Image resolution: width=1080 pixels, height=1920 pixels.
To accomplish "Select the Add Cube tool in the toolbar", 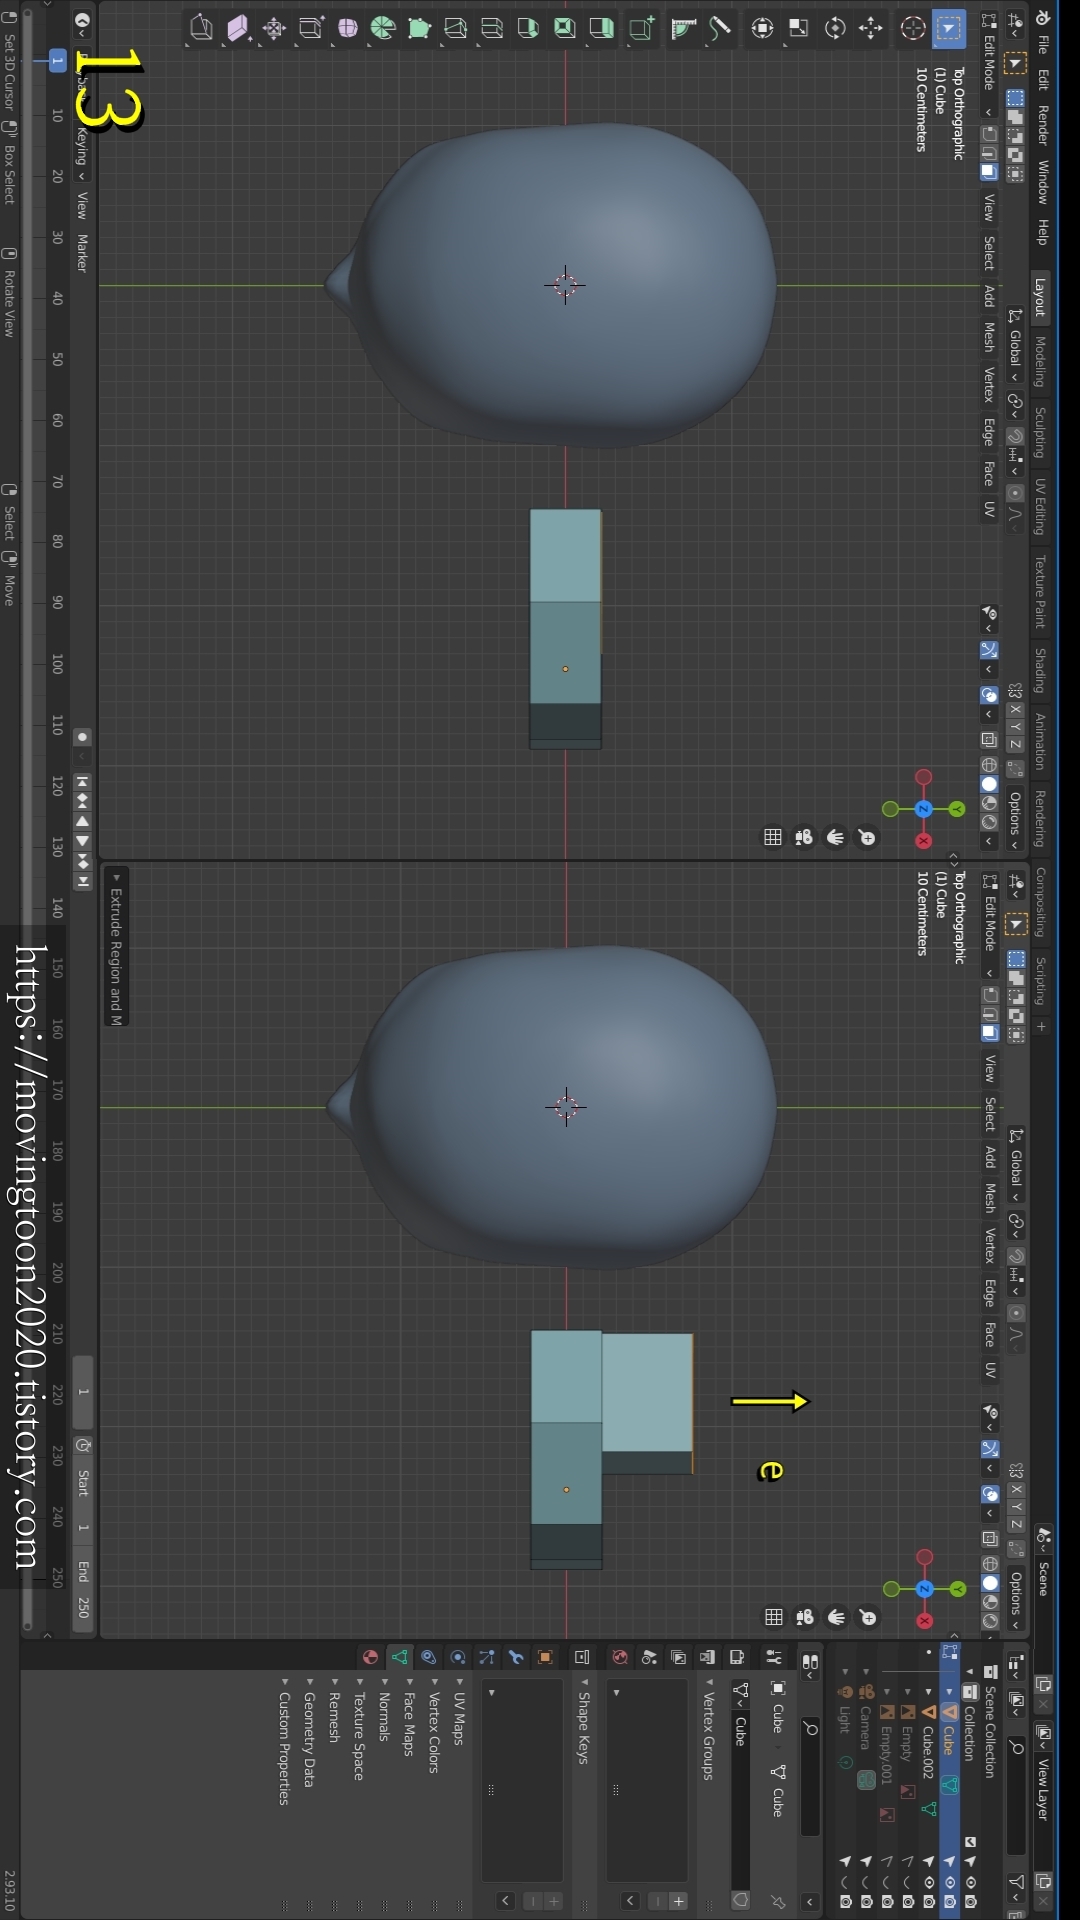I will pyautogui.click(x=641, y=29).
